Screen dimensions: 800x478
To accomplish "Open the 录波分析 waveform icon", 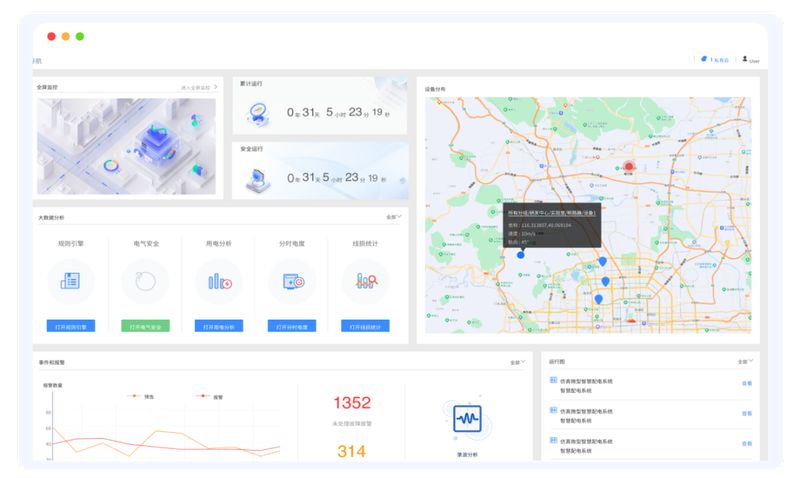I will [466, 419].
